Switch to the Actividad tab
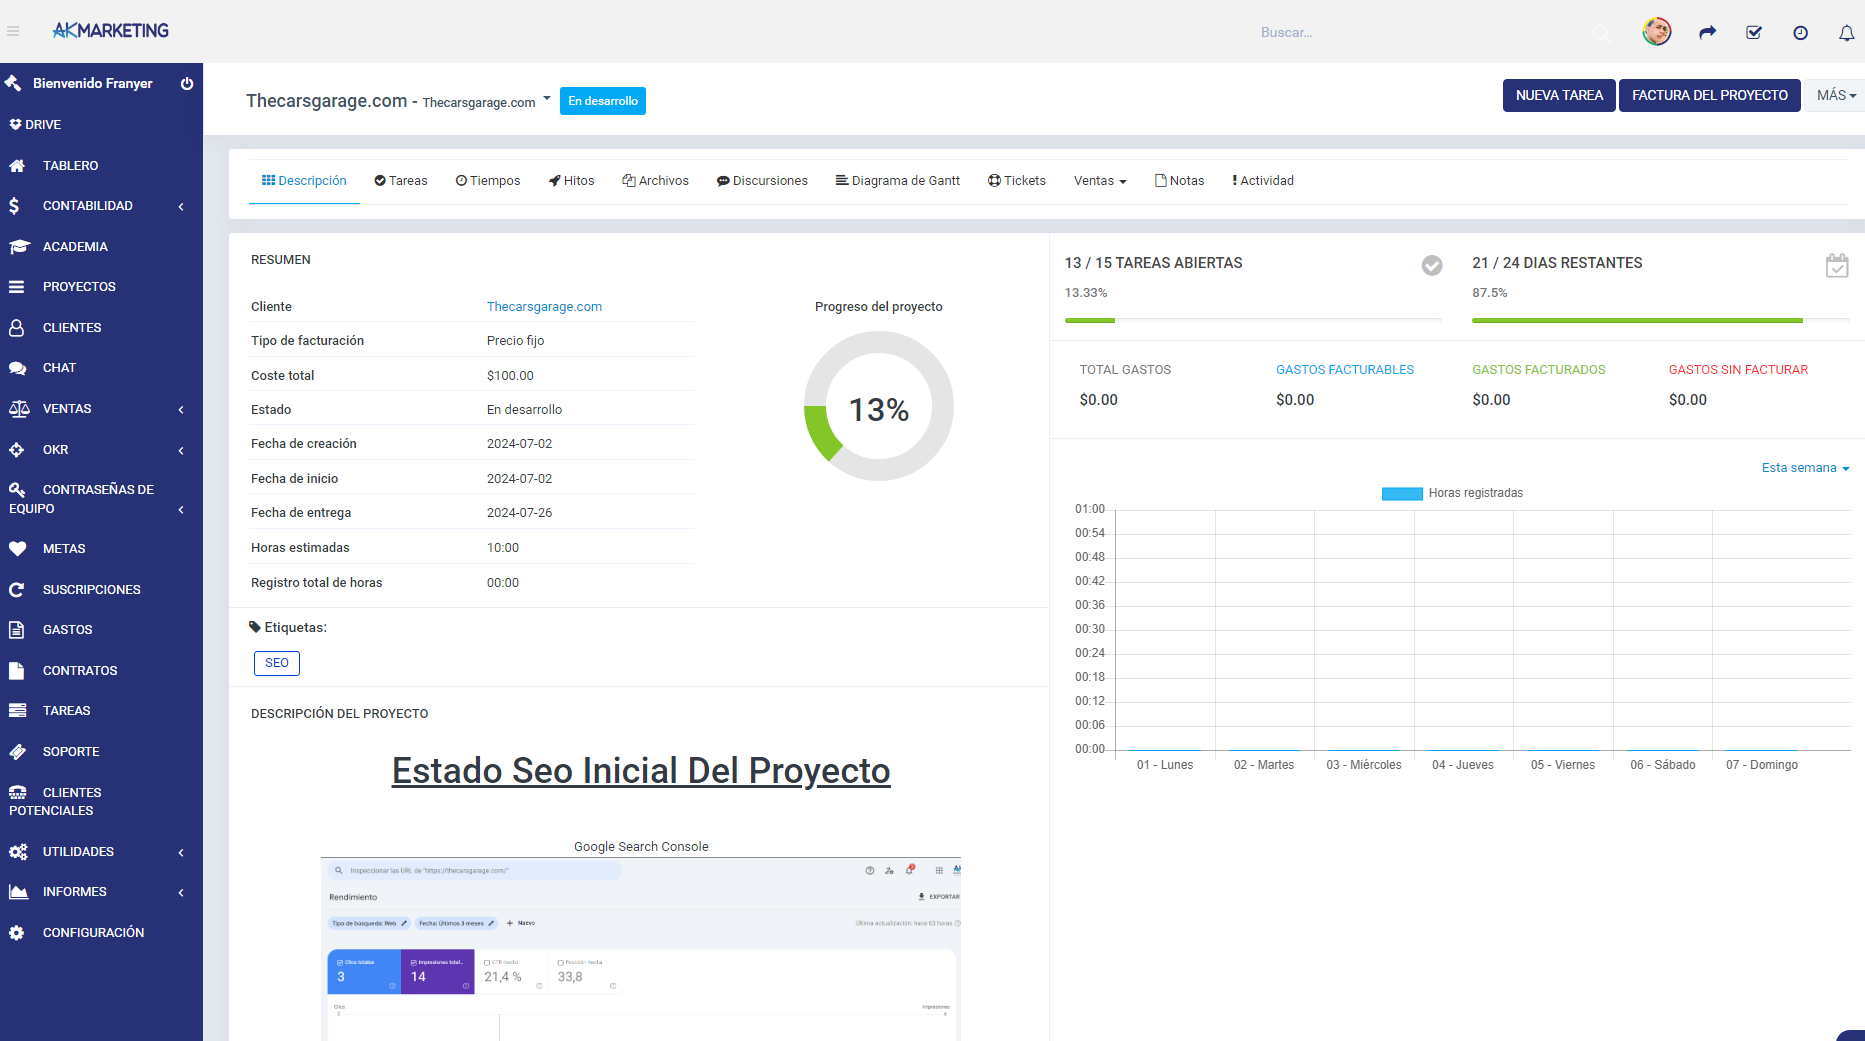 pyautogui.click(x=1263, y=181)
